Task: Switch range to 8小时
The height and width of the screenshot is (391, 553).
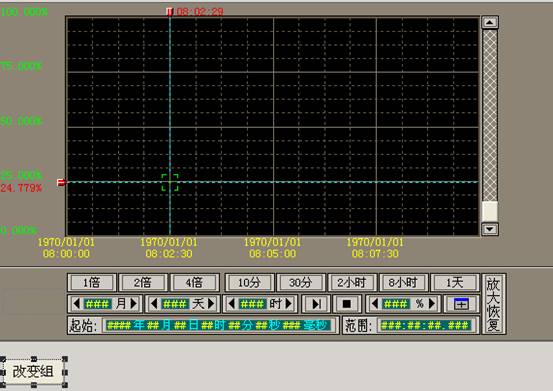Action: 403,282
